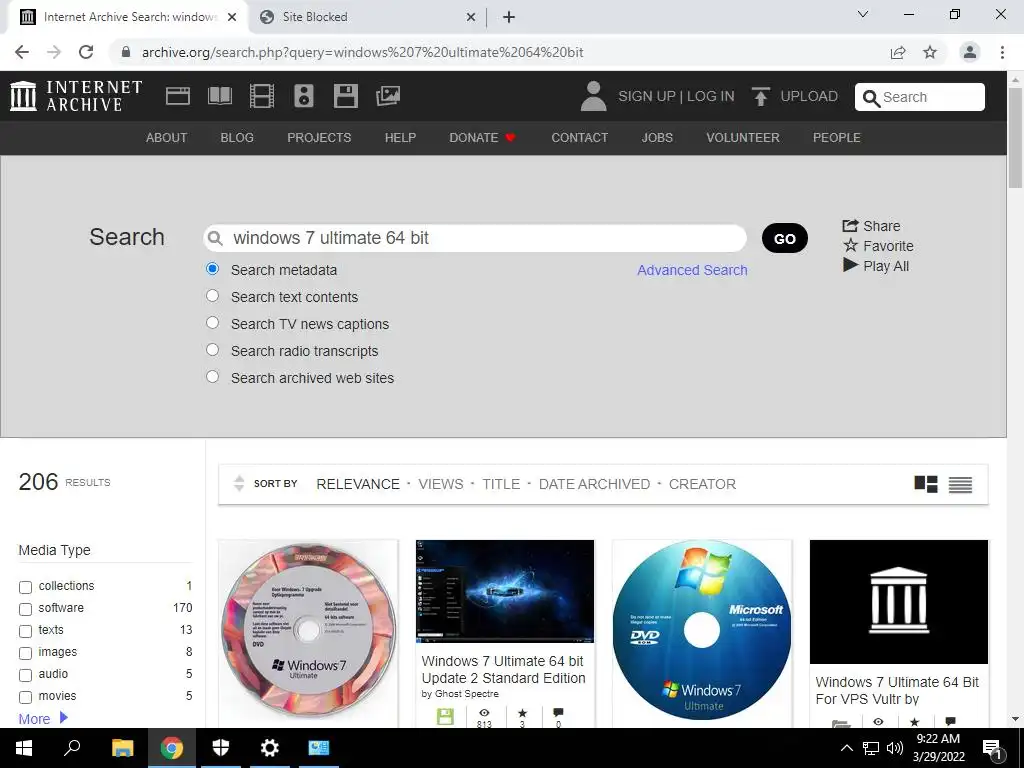Go back in browser history
The height and width of the screenshot is (768, 1024).
click(x=22, y=52)
